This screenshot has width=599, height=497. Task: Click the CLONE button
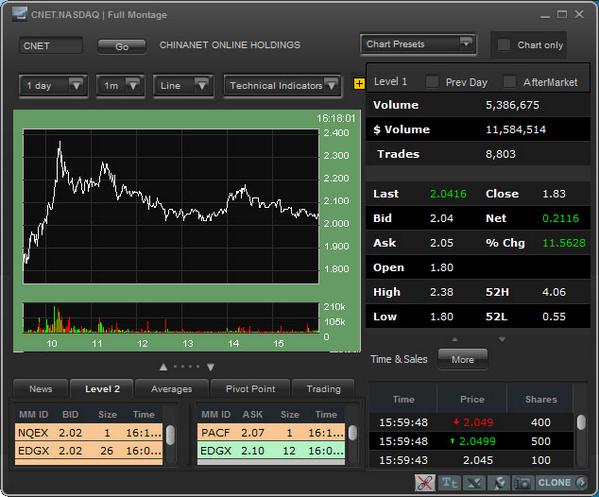point(554,483)
